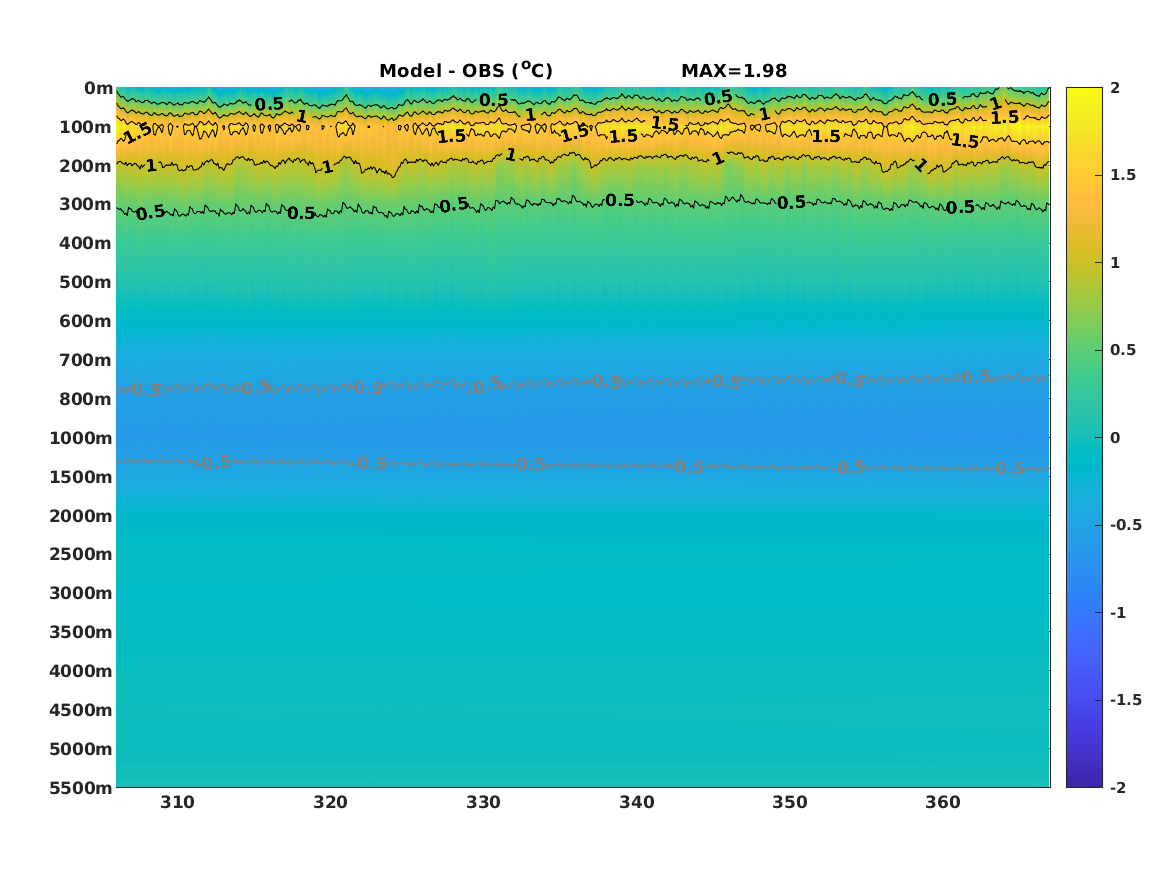Select the "340" x-axis tick label
Viewport: 1167px width, 875px height.
click(637, 802)
